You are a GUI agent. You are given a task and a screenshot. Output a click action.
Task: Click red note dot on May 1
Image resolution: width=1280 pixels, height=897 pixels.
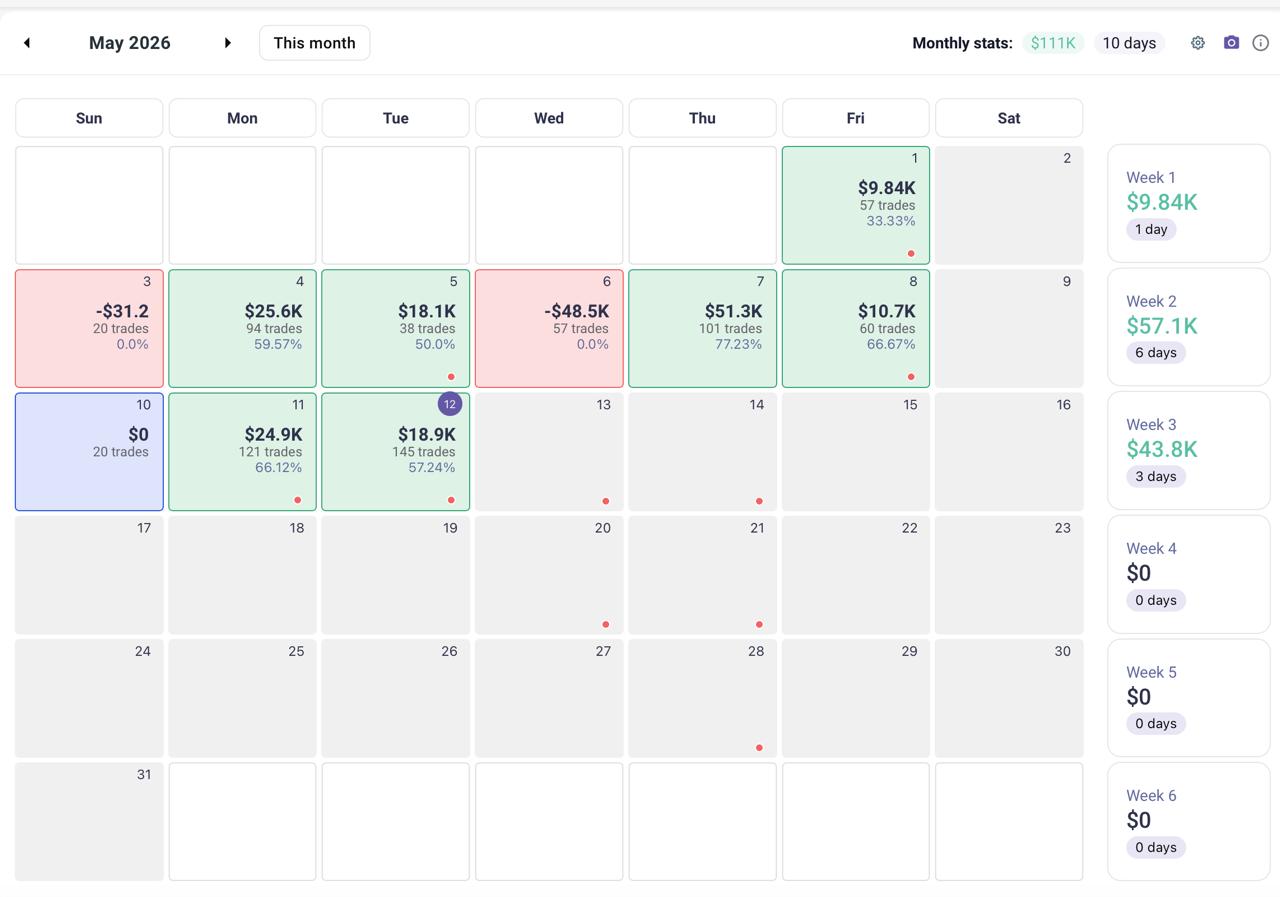pyautogui.click(x=911, y=254)
